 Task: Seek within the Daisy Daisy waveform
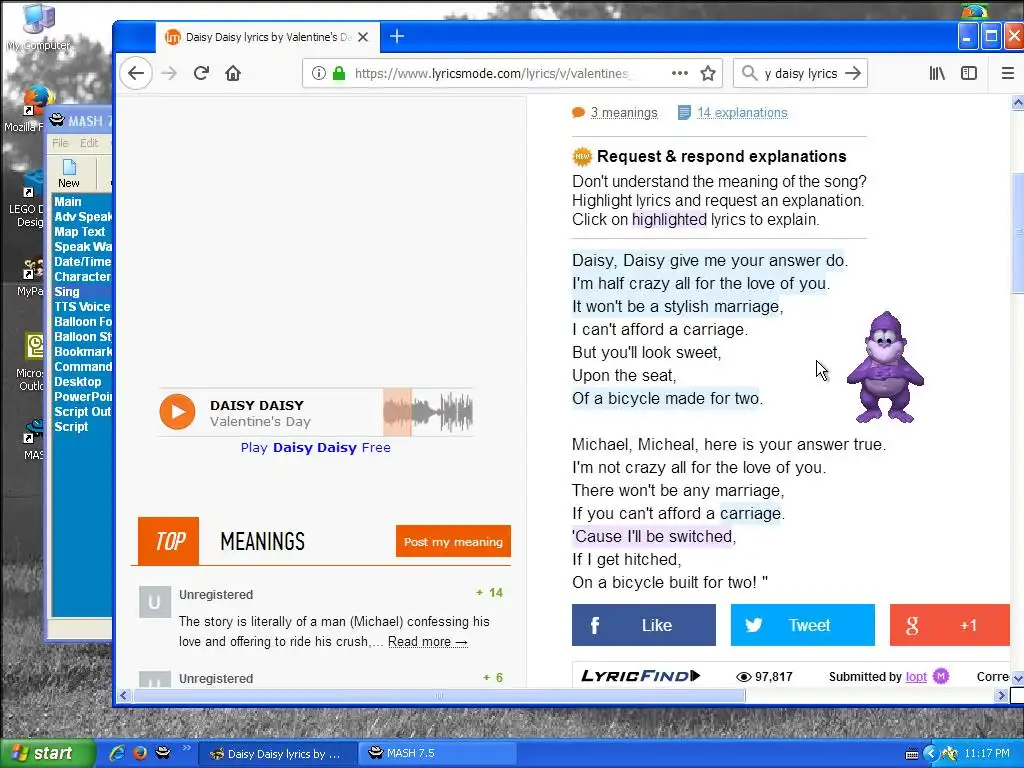pyautogui.click(x=428, y=412)
